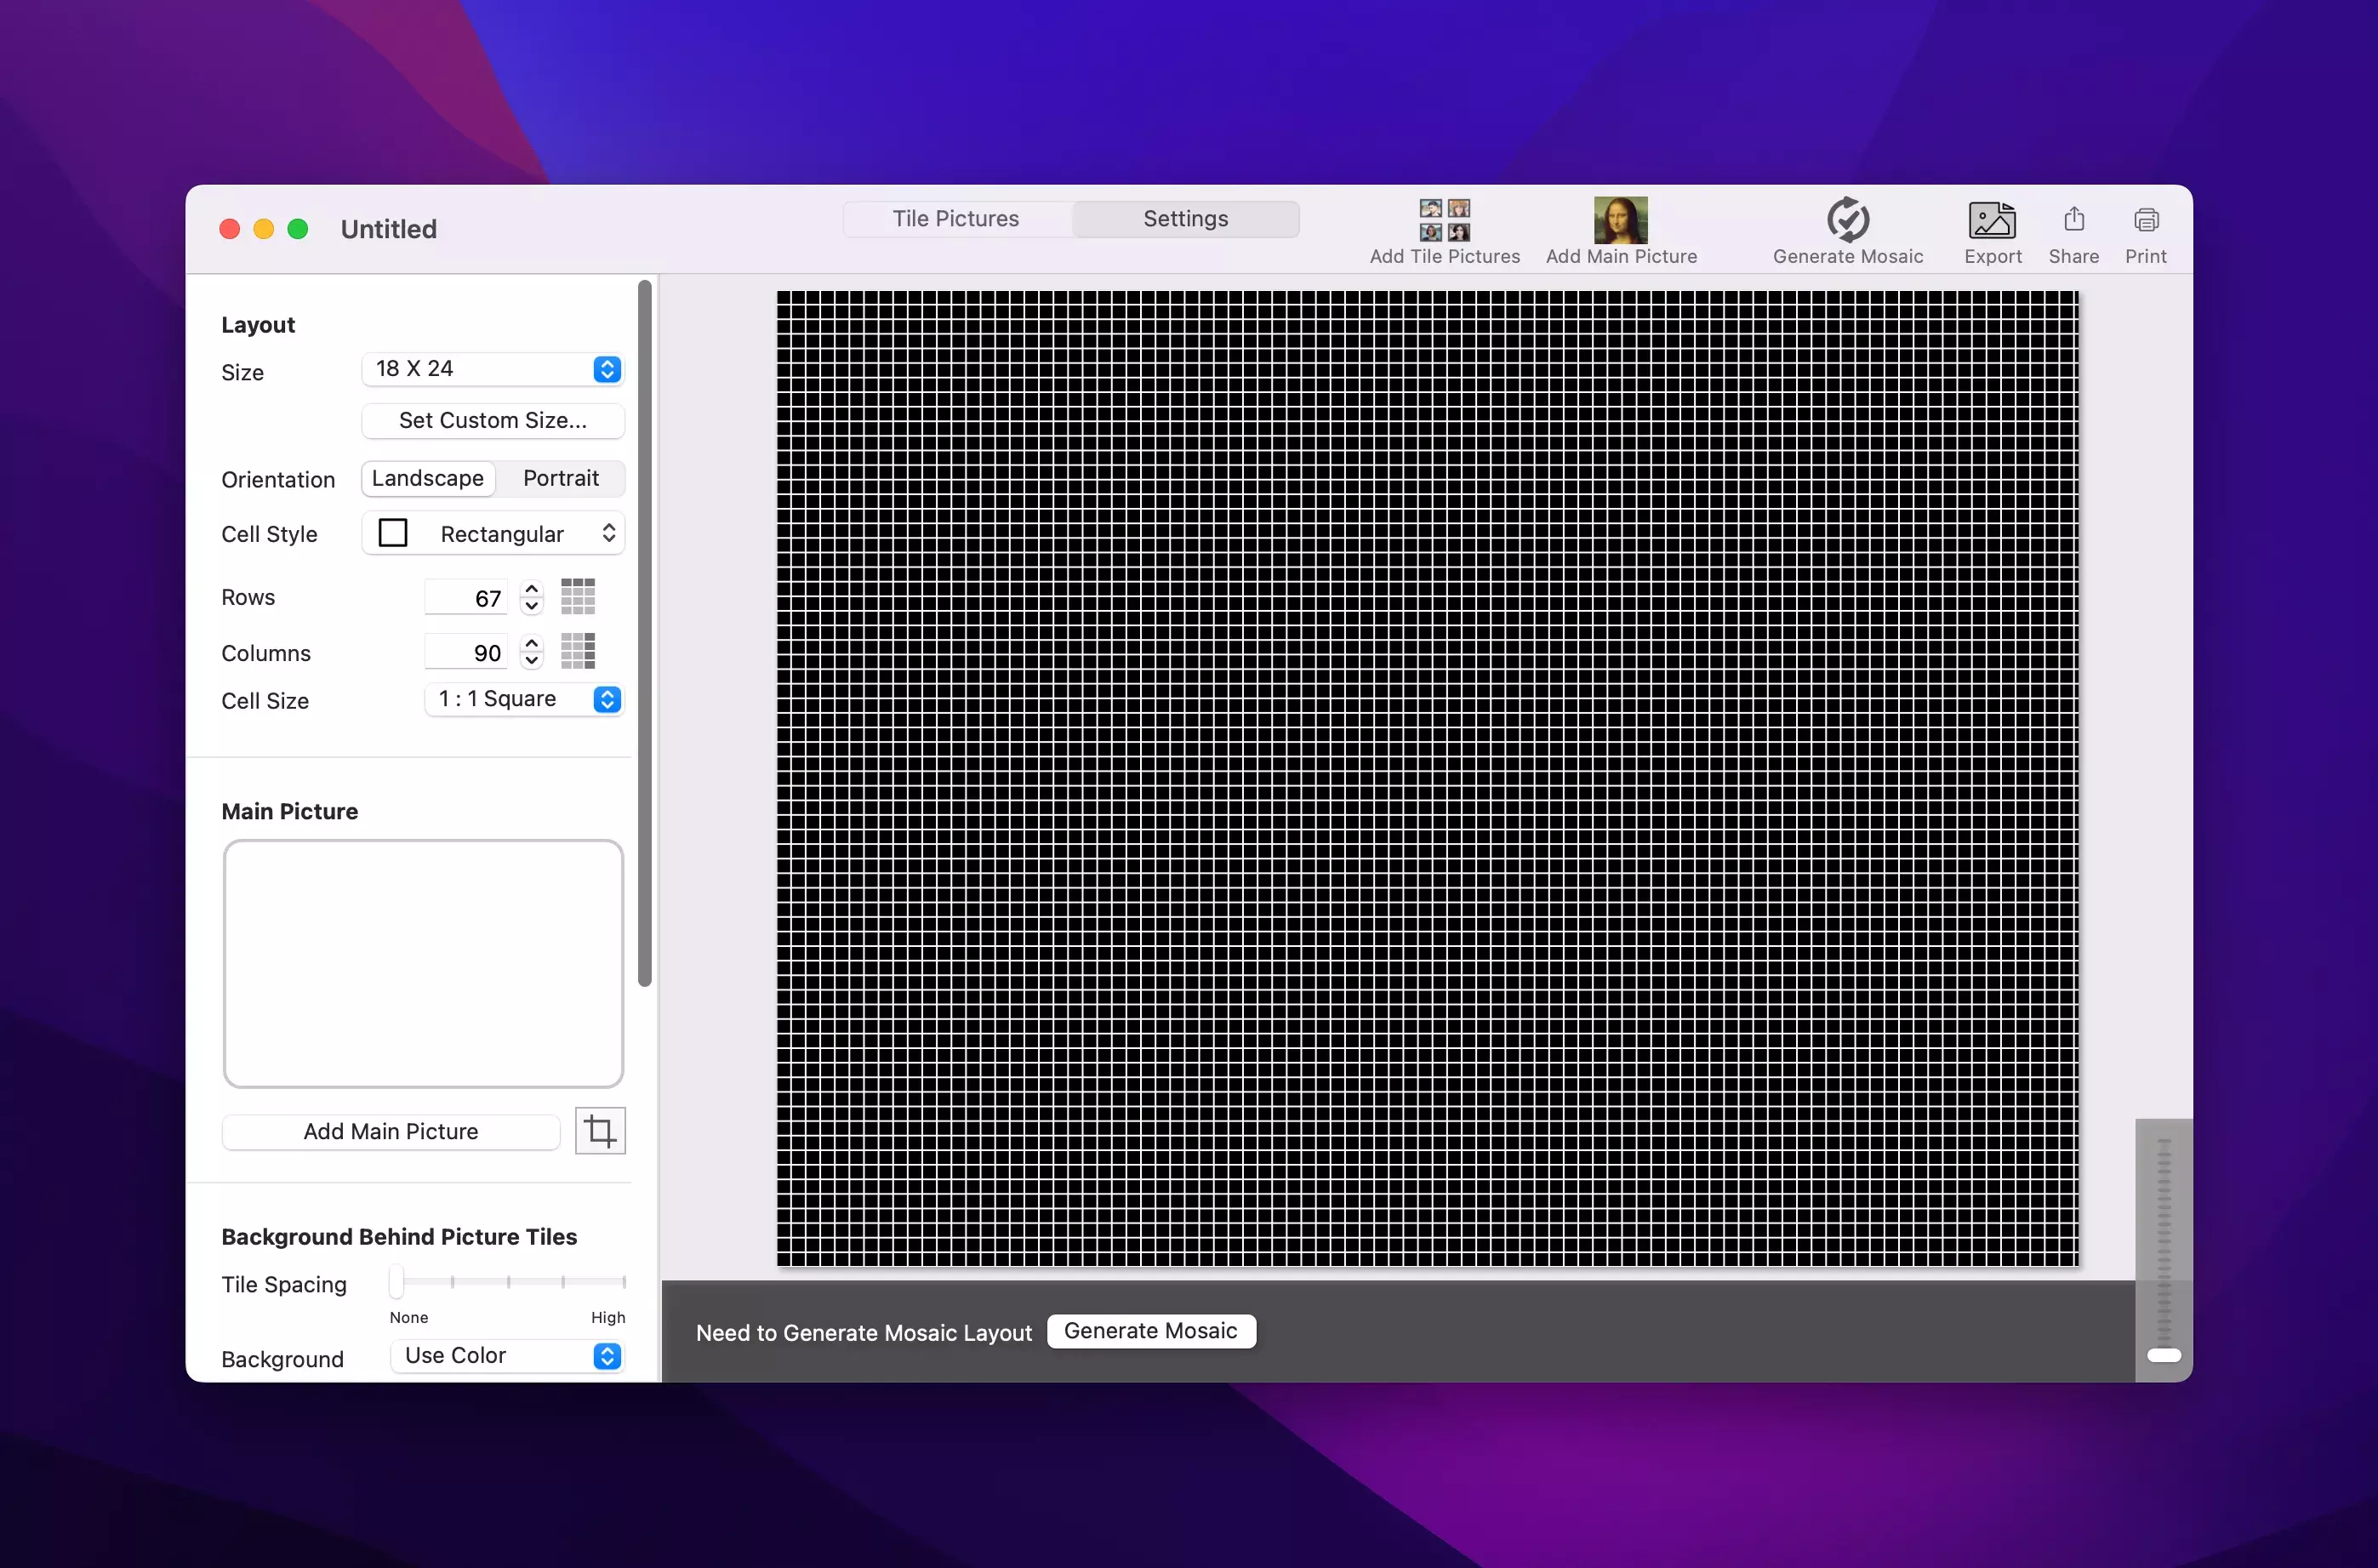
Task: Click the grid icon next to Rows
Action: pyautogui.click(x=578, y=597)
